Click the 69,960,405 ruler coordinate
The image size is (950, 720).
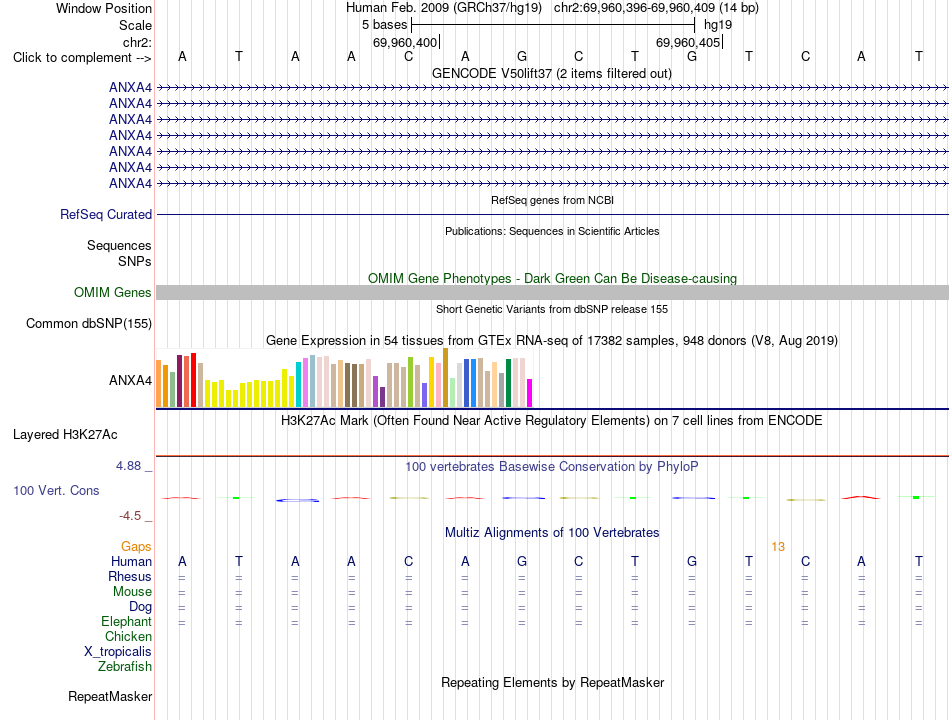pyautogui.click(x=688, y=42)
